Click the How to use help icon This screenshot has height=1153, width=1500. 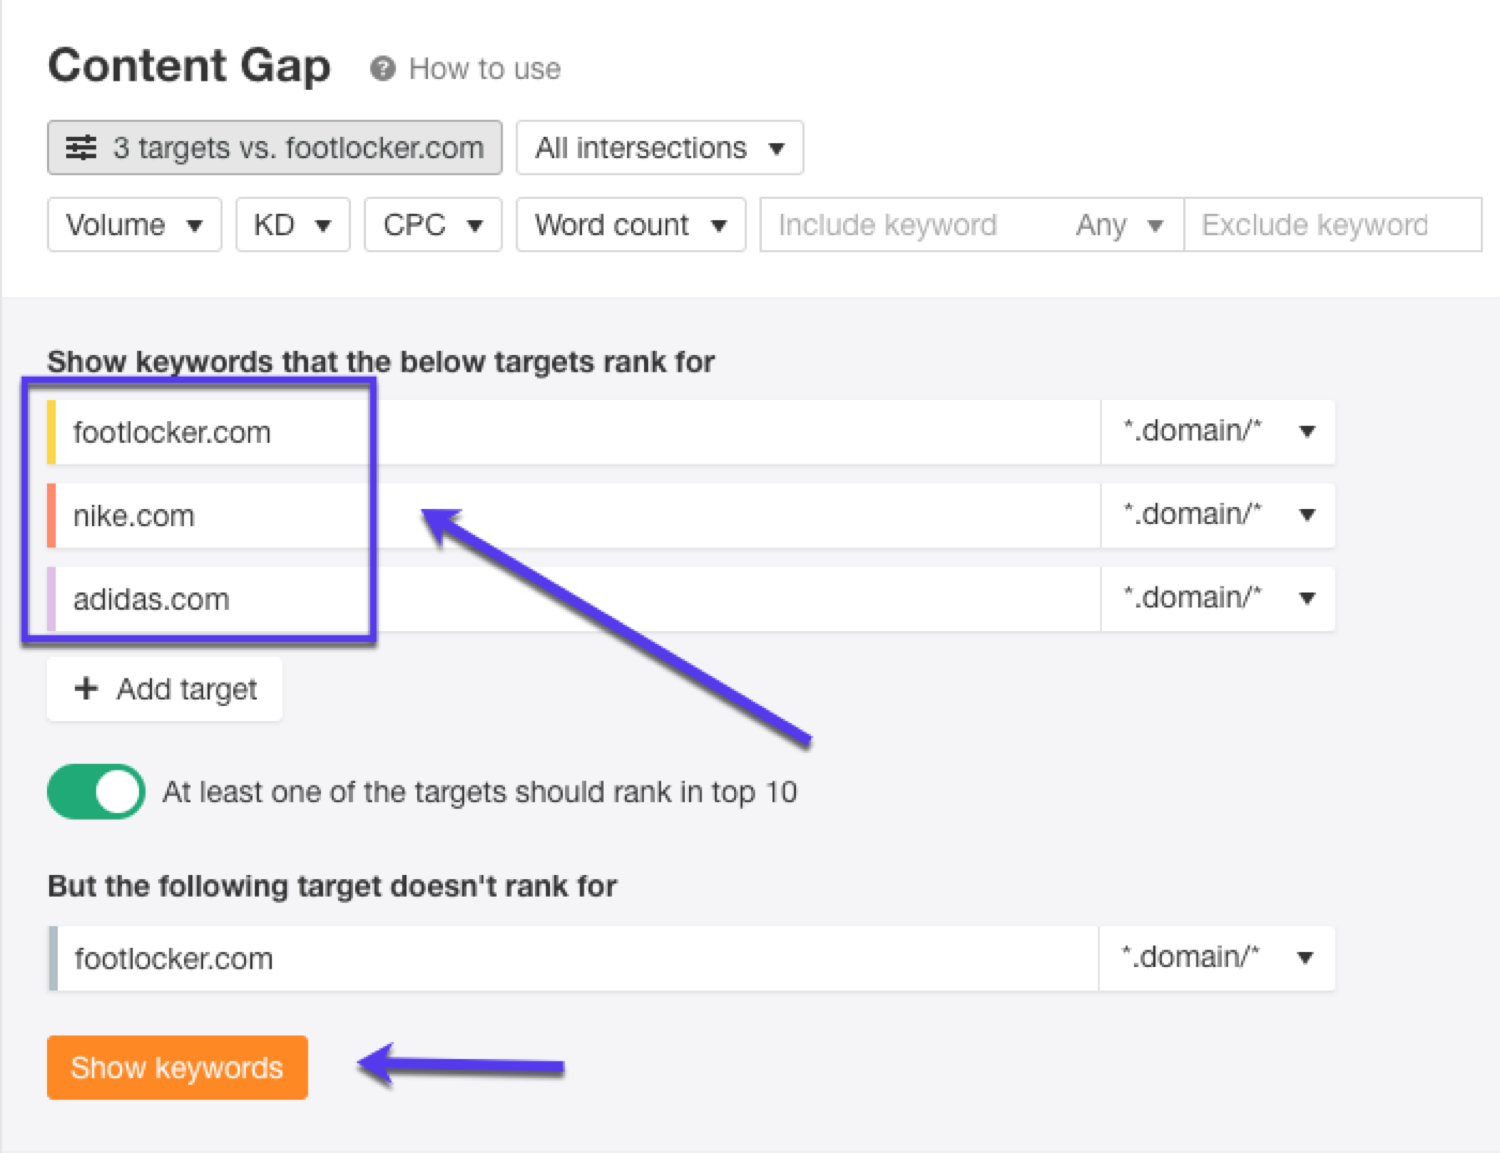coord(383,68)
